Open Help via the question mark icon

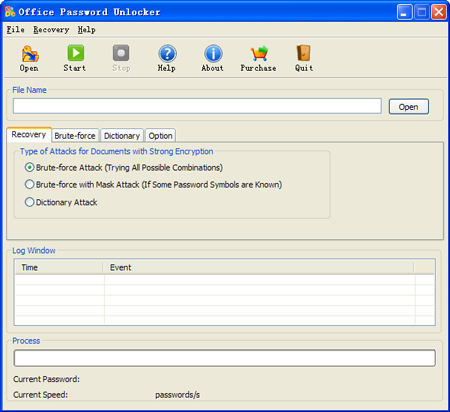pos(167,53)
